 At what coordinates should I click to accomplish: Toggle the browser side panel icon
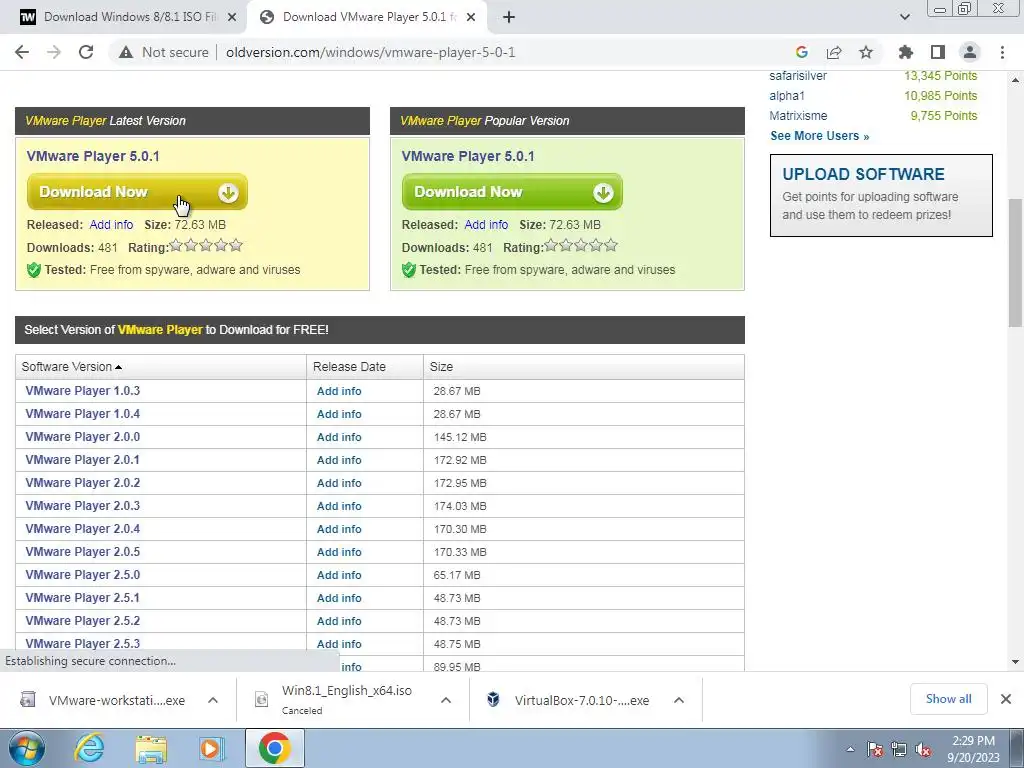click(x=937, y=52)
